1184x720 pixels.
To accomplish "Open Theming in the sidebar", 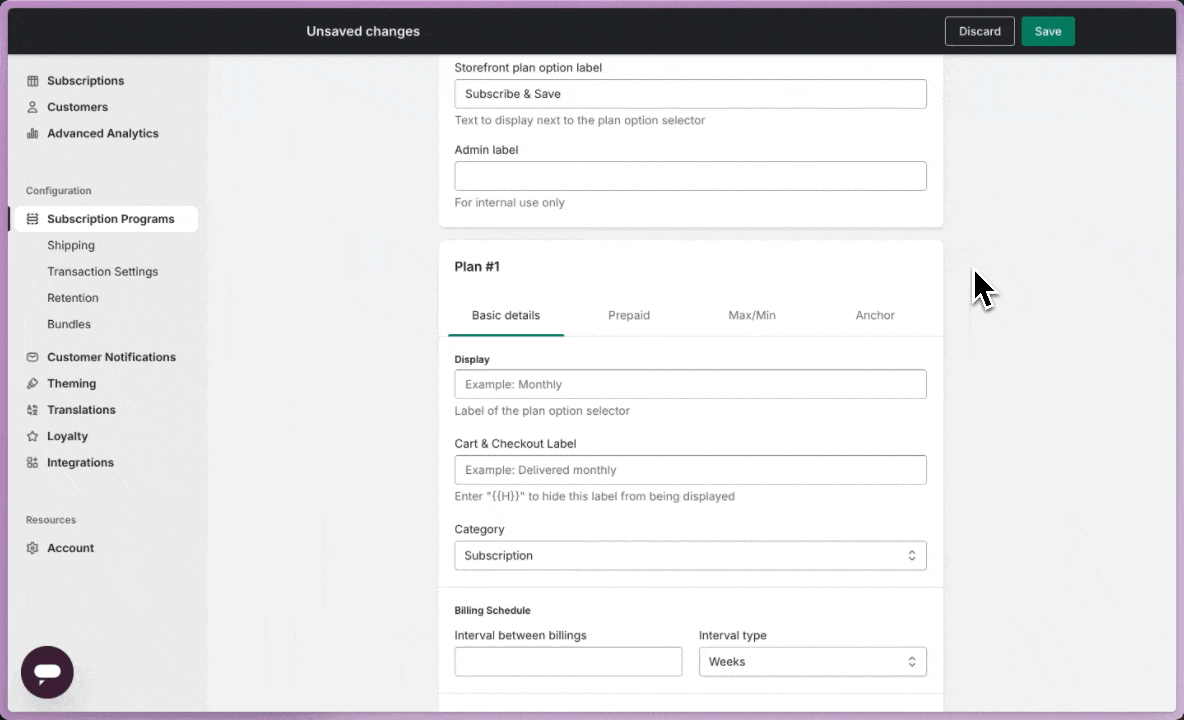I will 72,383.
